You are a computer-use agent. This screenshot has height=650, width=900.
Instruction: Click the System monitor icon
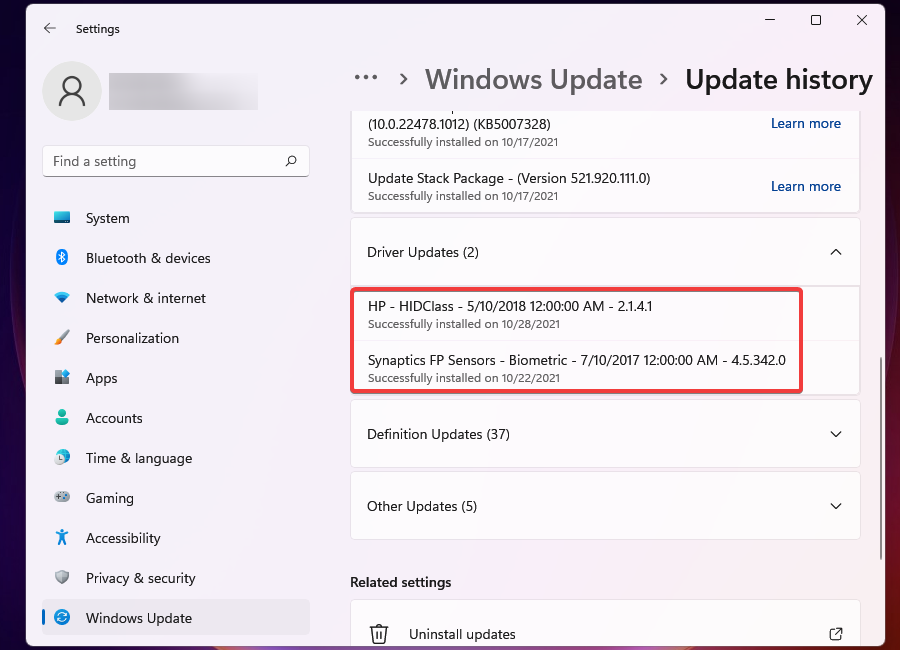tap(62, 218)
